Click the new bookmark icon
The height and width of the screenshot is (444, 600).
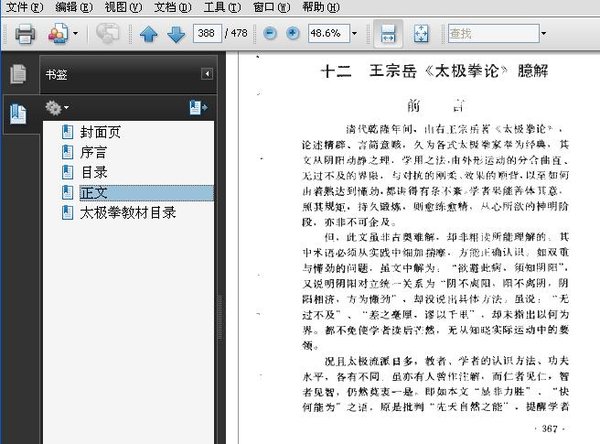click(198, 108)
